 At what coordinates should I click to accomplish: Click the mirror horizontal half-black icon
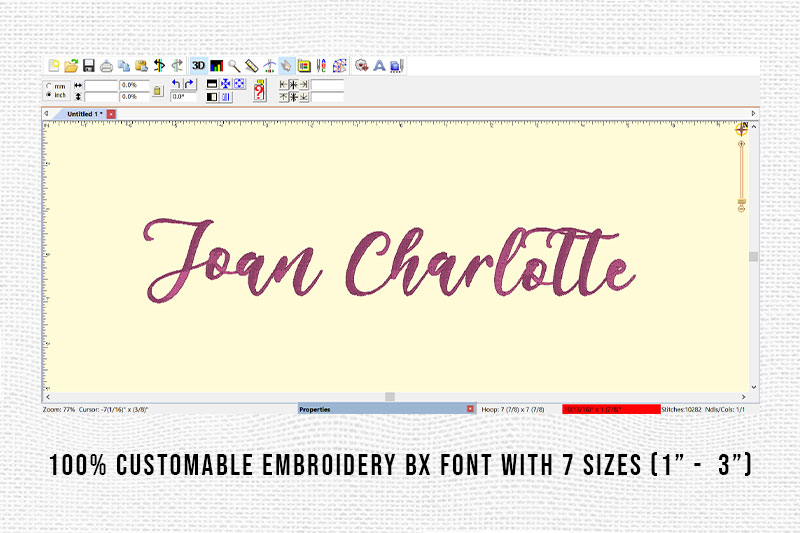tap(212, 96)
